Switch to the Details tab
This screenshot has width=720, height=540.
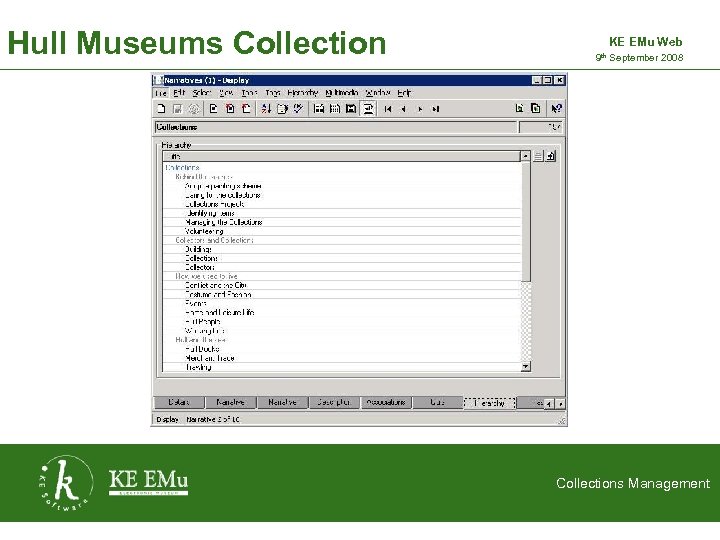point(179,403)
